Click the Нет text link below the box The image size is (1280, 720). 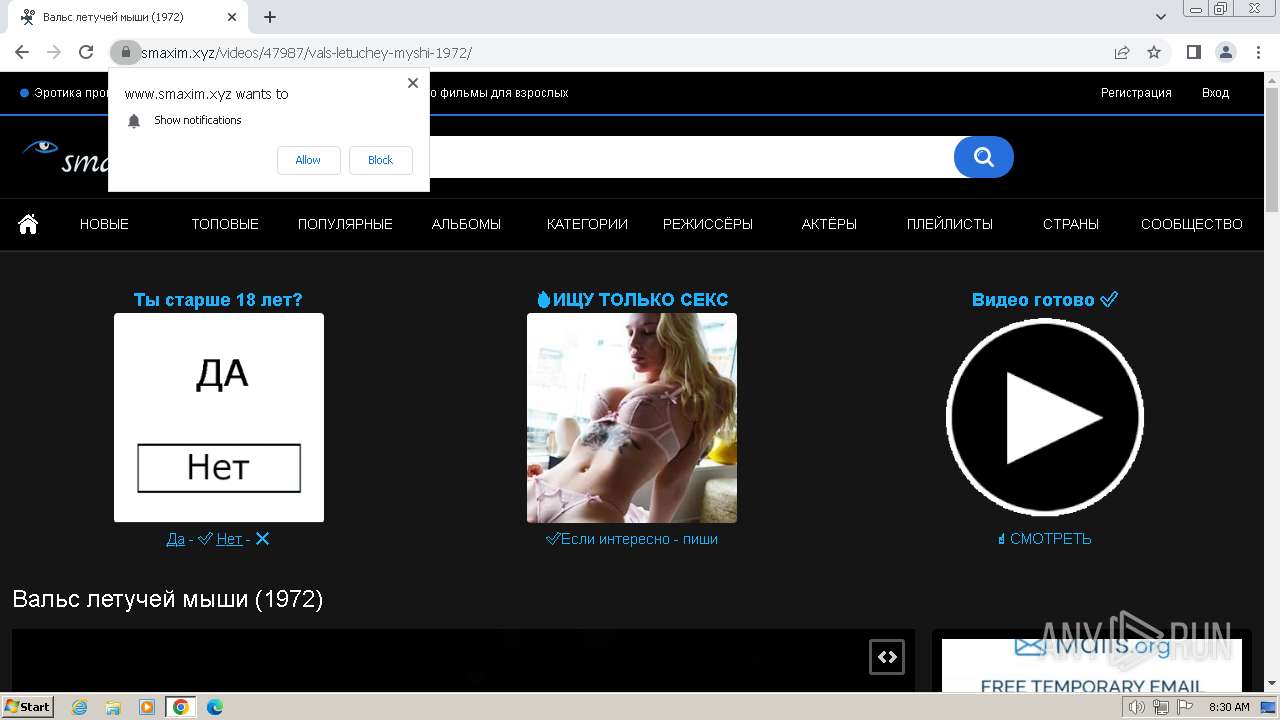click(x=229, y=539)
